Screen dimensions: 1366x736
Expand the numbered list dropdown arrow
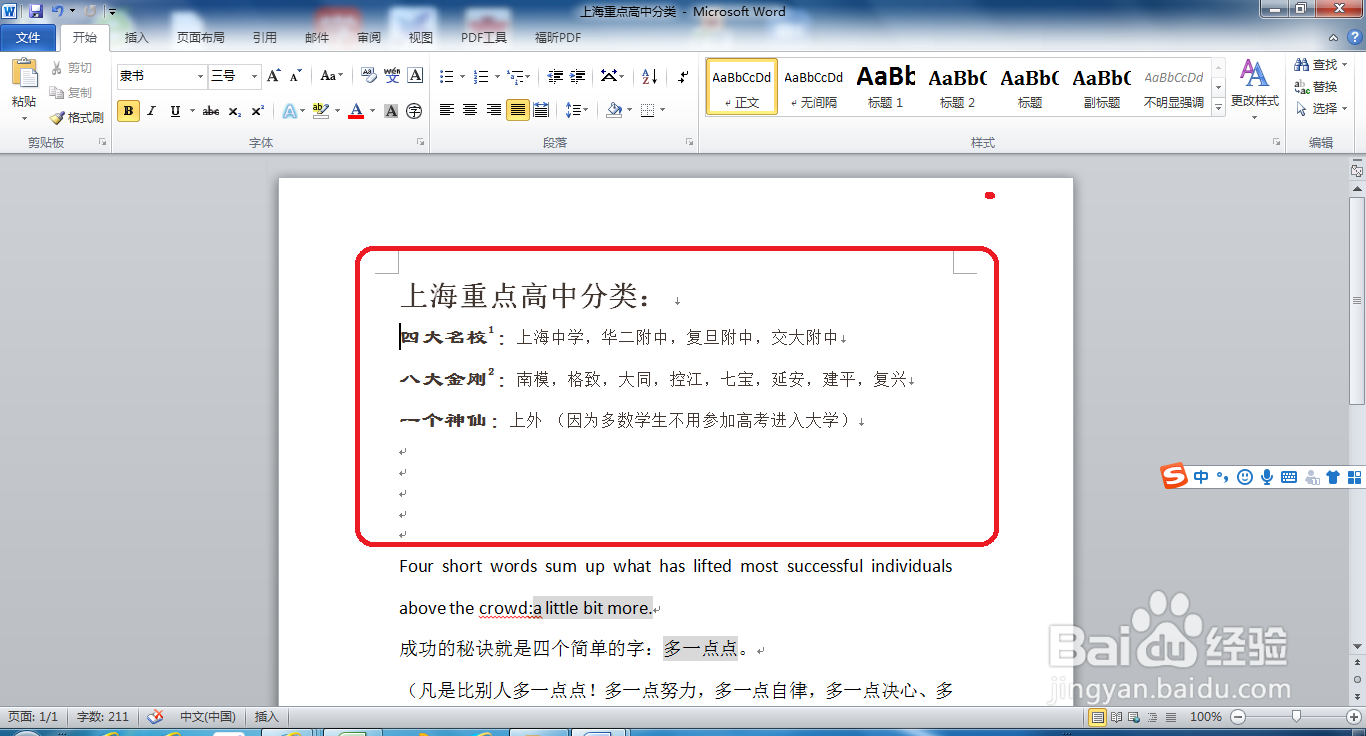pos(496,76)
